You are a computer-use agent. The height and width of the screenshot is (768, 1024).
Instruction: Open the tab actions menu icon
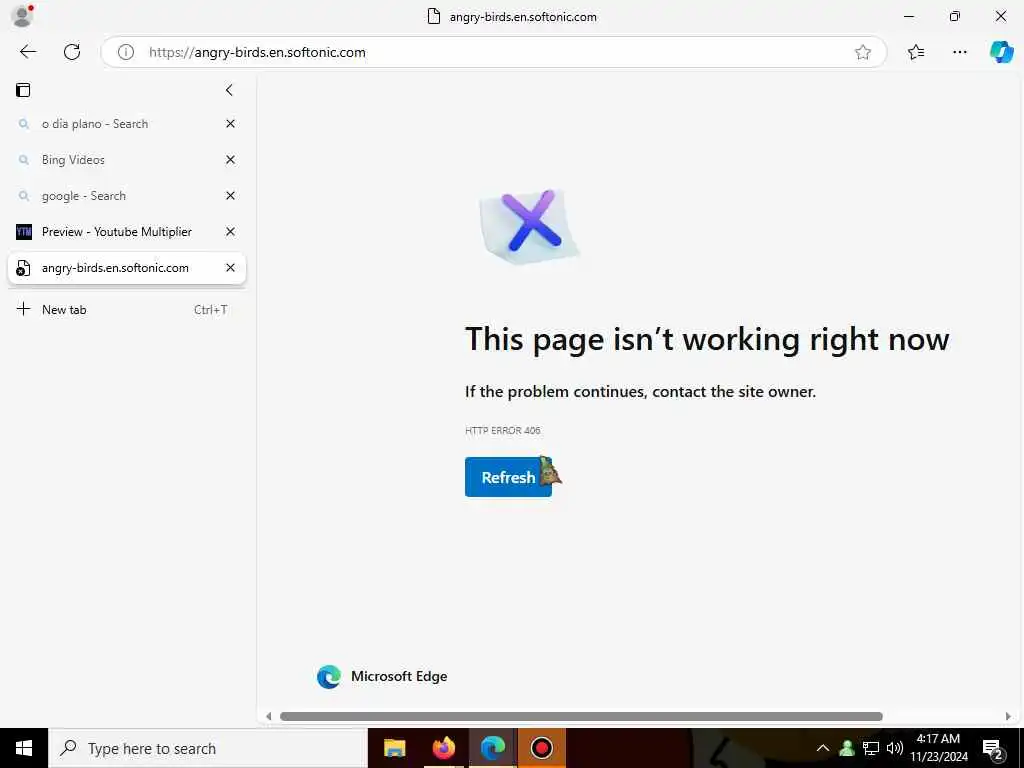tap(23, 90)
